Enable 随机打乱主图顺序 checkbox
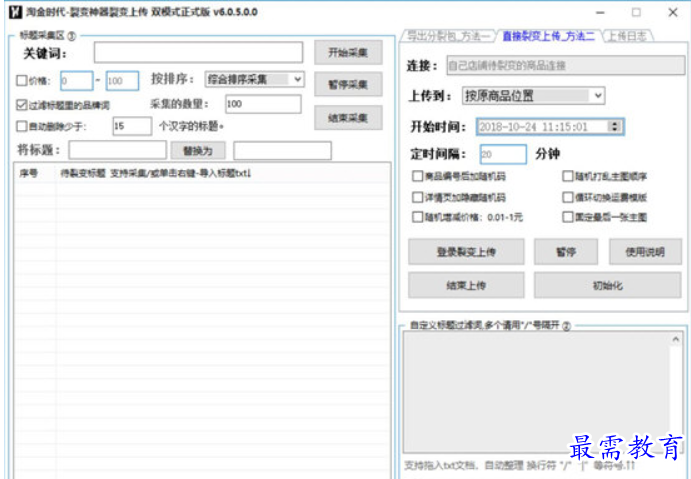The image size is (691, 479). pos(568,176)
